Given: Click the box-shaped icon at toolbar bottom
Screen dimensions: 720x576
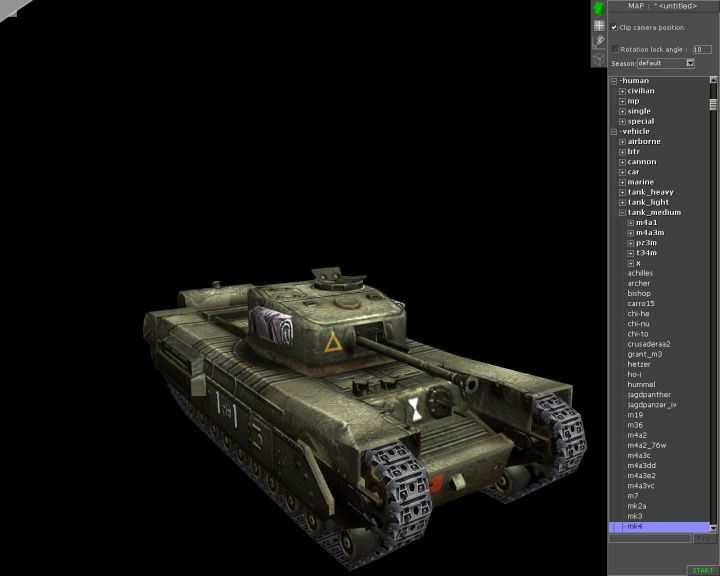Looking at the screenshot, I should [599, 58].
